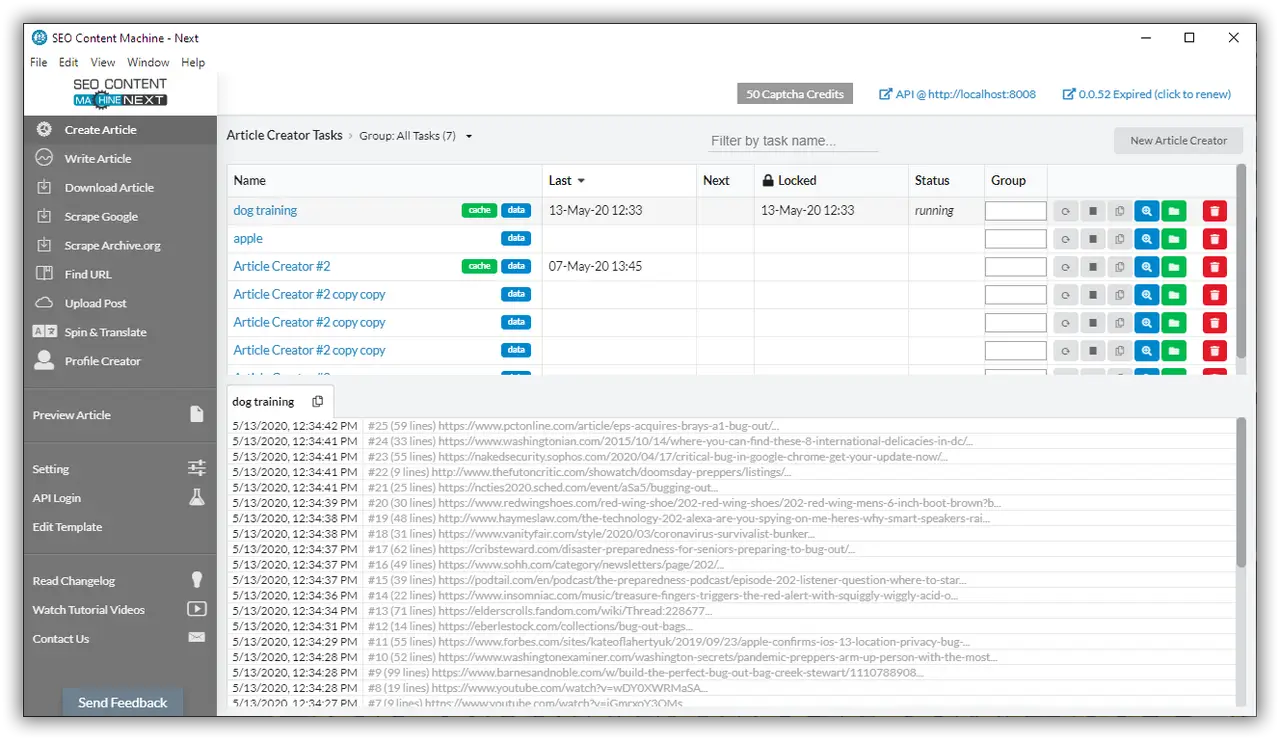Open the output folder for dog training task
This screenshot has height=740, width=1280.
click(x=1174, y=210)
